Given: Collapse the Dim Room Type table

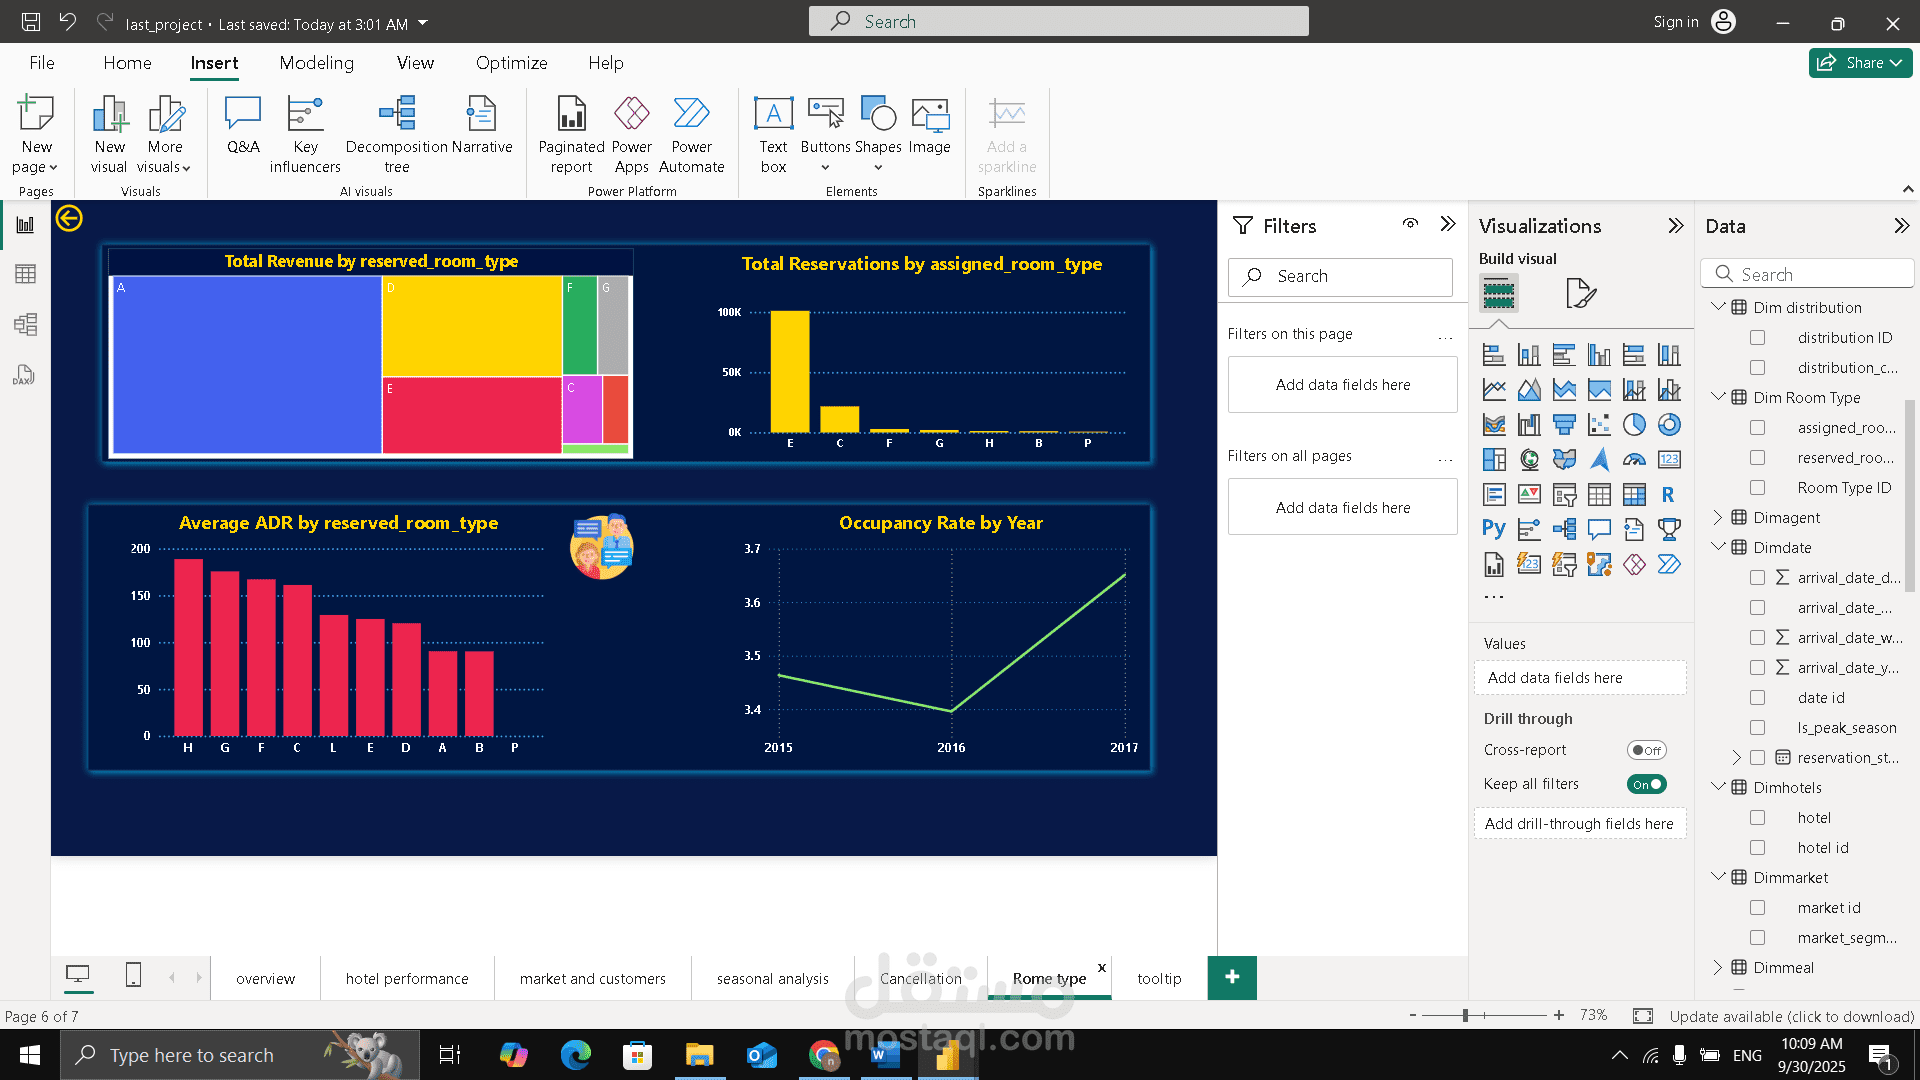Looking at the screenshot, I should (x=1718, y=397).
